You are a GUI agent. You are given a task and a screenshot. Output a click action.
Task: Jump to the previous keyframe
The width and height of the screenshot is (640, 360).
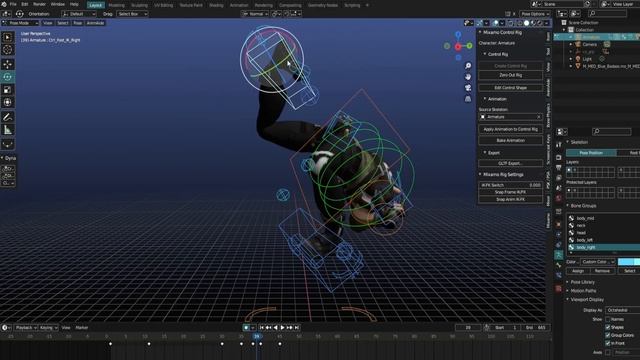[x=268, y=327]
